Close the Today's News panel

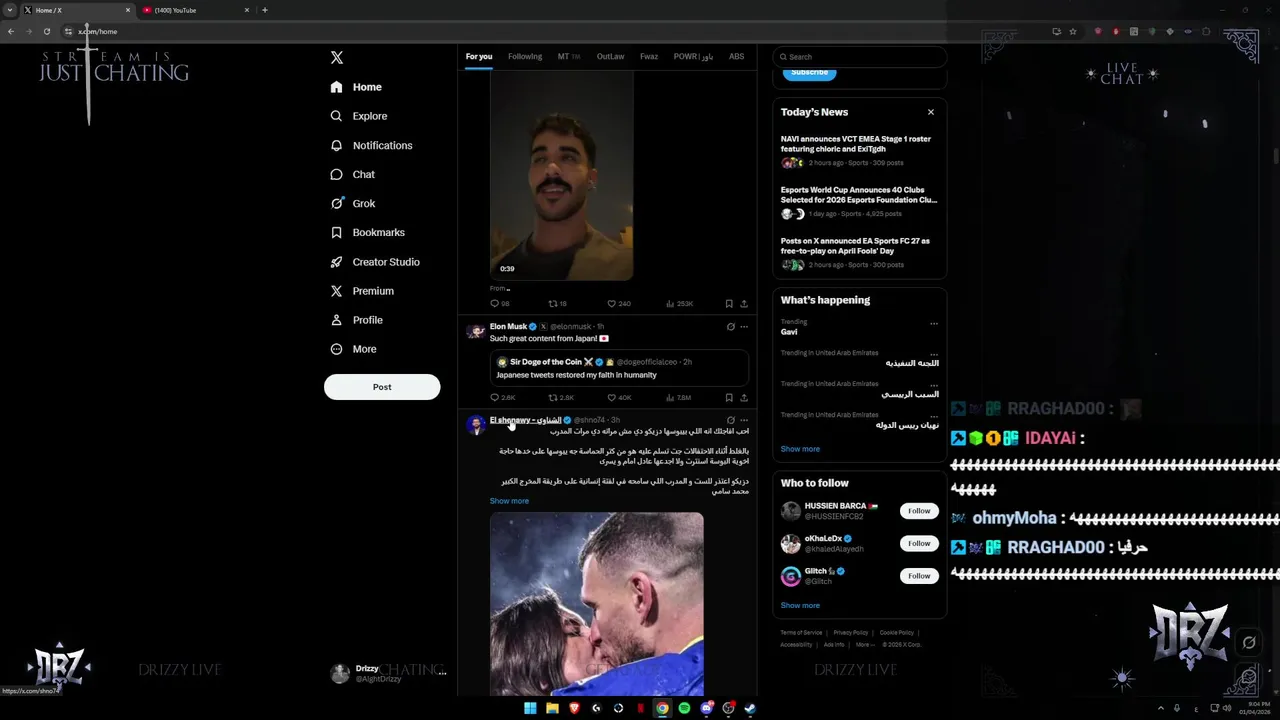931,112
